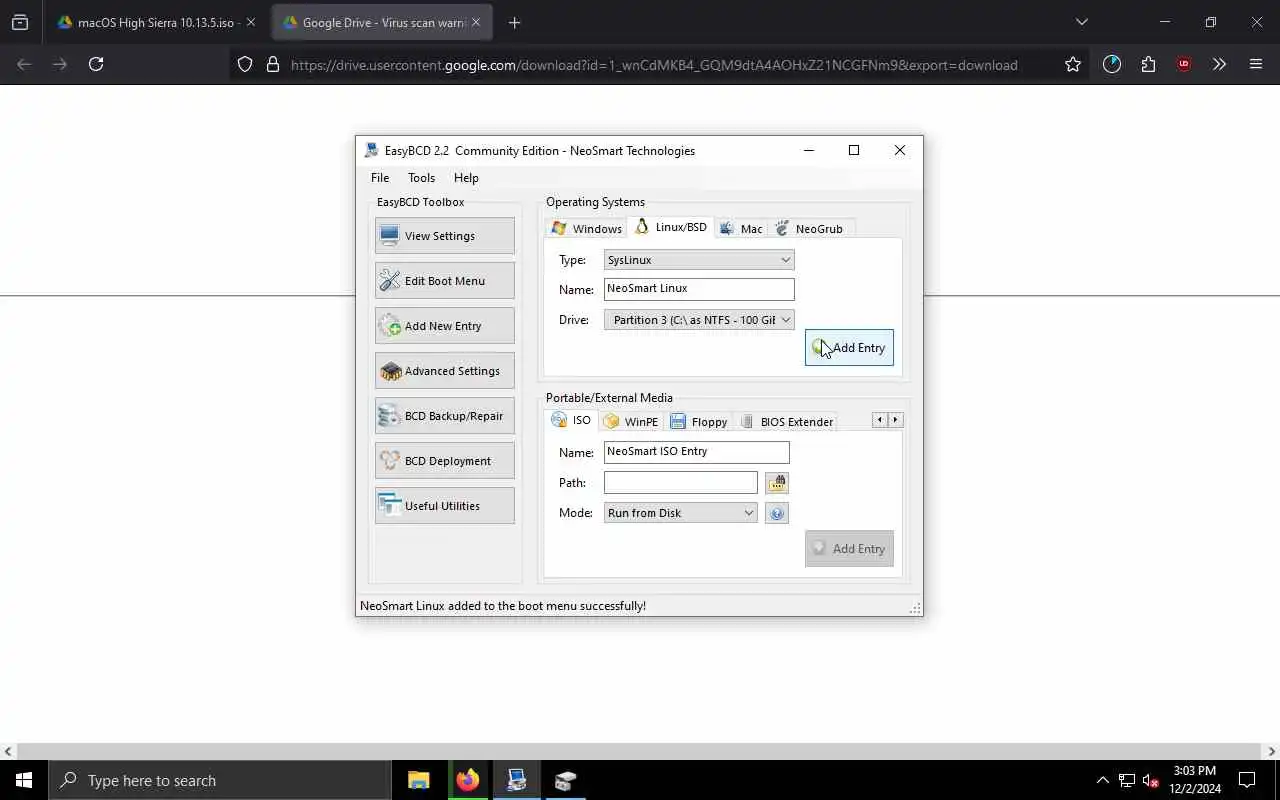Click the profile circle icon in browser toolbar
1280x800 pixels.
[1112, 65]
